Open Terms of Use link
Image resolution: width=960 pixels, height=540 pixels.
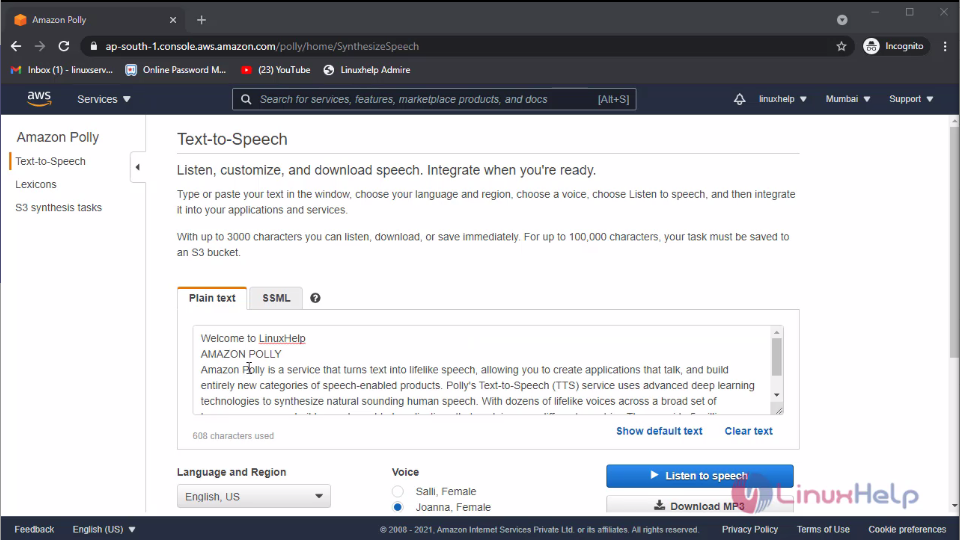(823, 529)
